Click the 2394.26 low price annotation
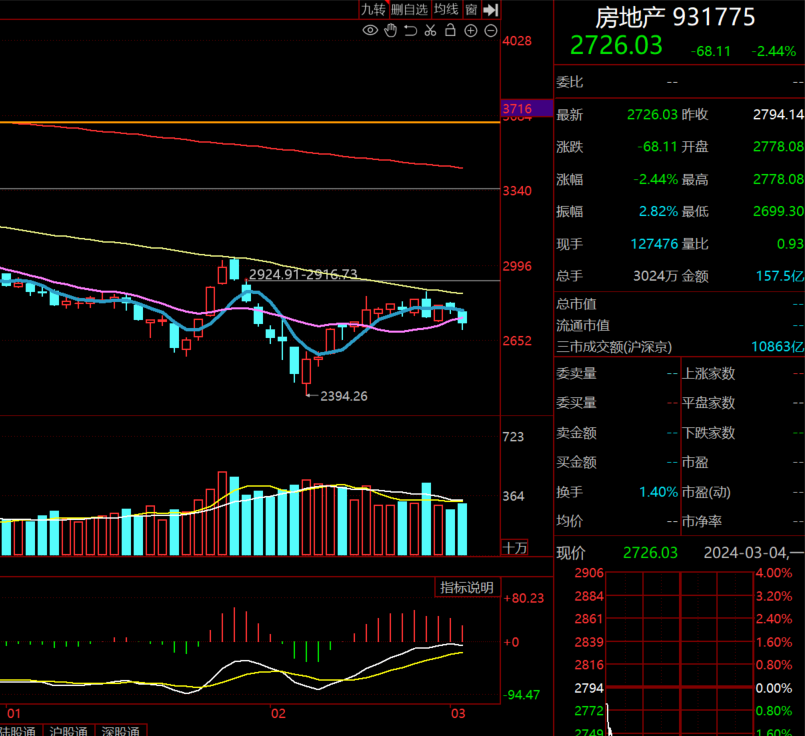Image resolution: width=805 pixels, height=736 pixels. 343,396
